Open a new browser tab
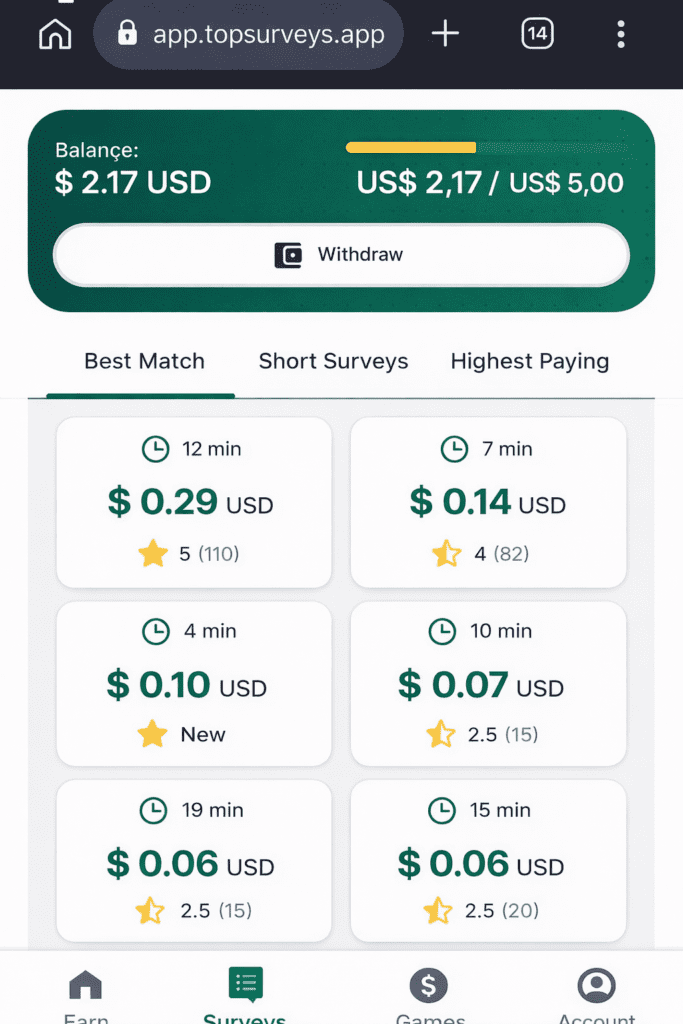This screenshot has height=1024, width=683. [x=445, y=34]
